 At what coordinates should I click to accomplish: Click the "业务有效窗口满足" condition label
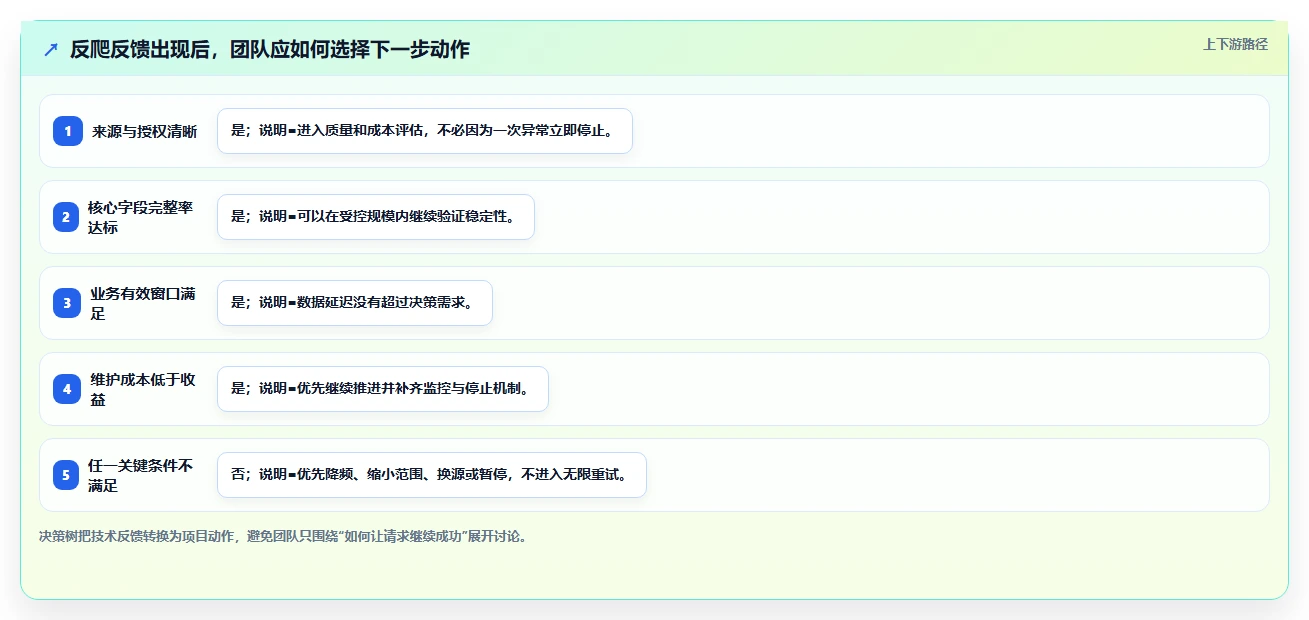click(143, 303)
